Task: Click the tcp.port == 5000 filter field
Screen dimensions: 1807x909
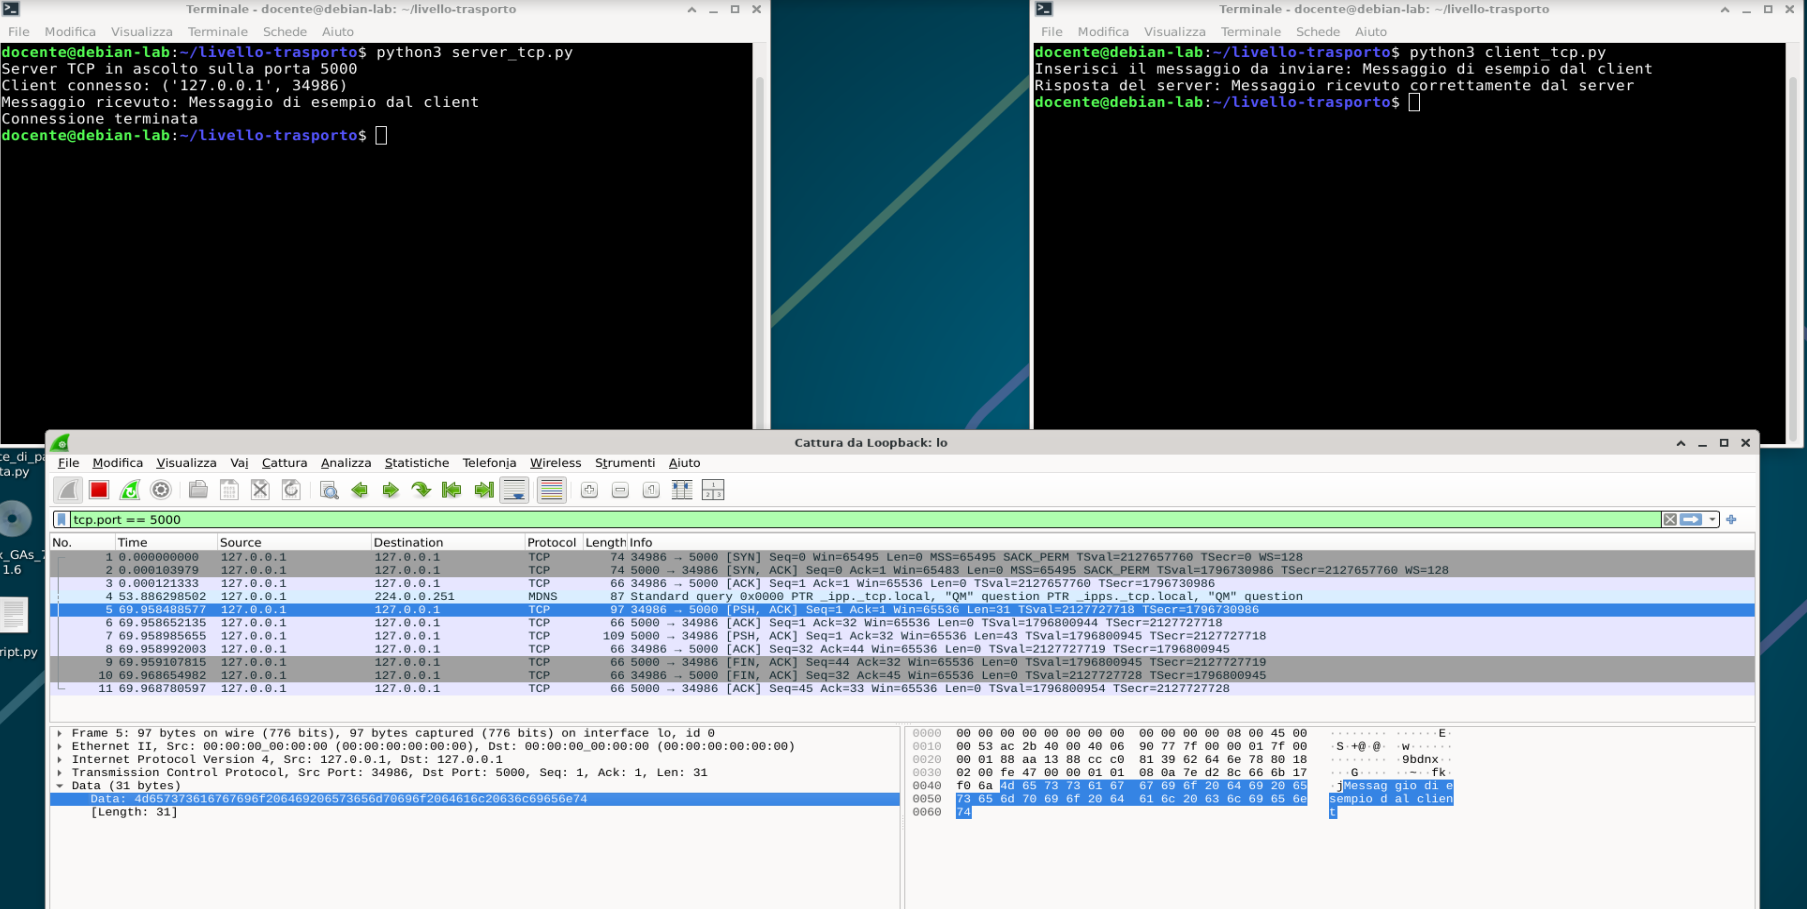Action: click(x=865, y=519)
